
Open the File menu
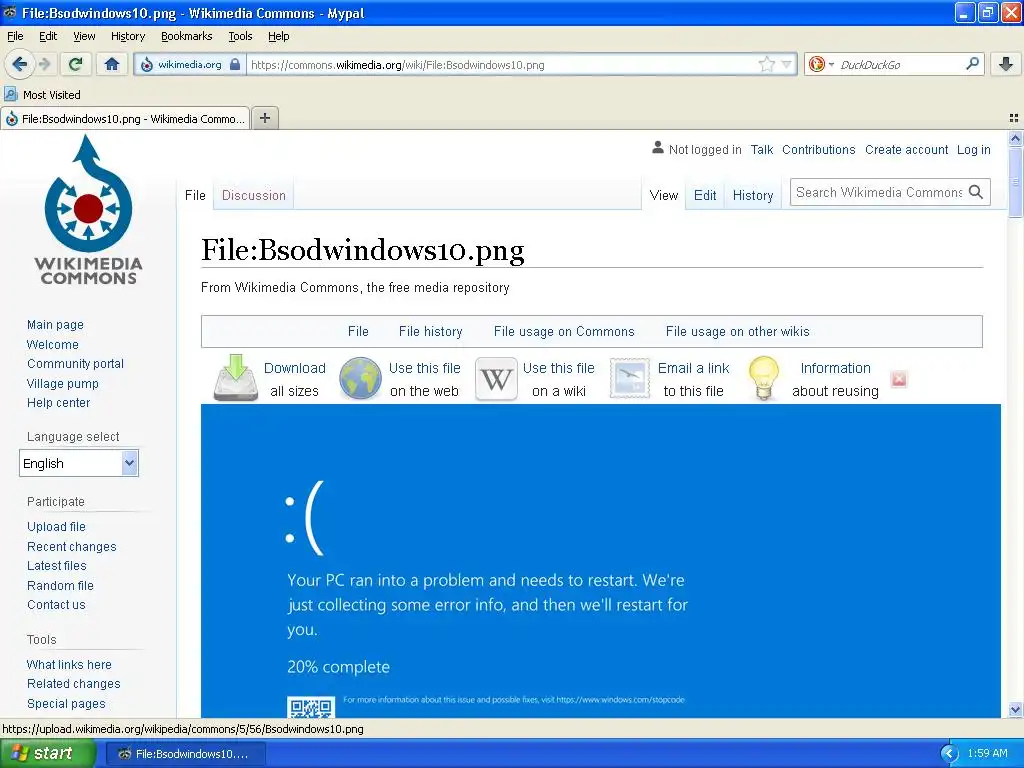tap(15, 36)
